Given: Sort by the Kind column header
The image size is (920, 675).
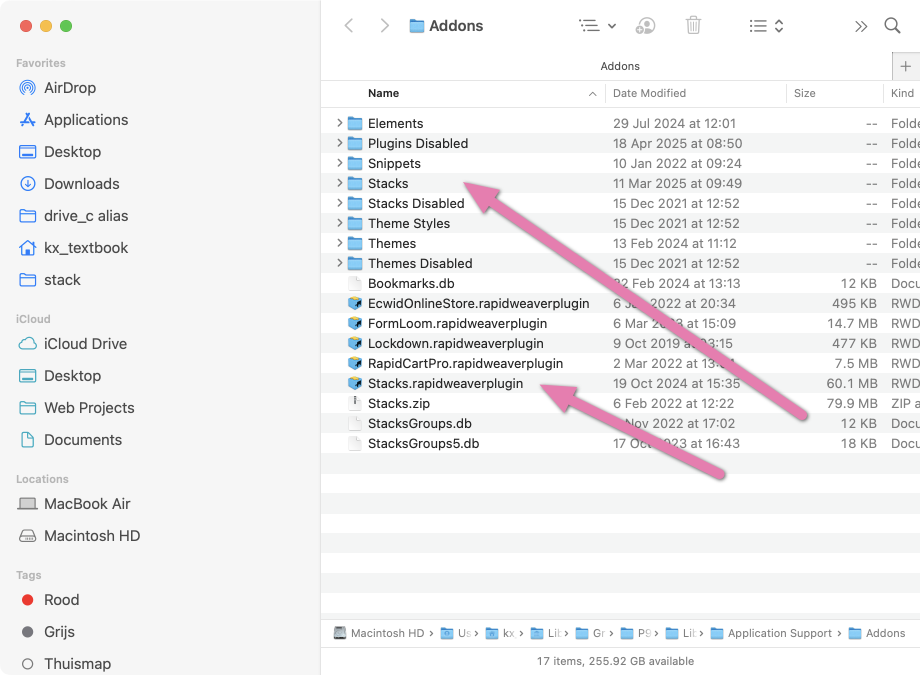Looking at the screenshot, I should (x=902, y=93).
